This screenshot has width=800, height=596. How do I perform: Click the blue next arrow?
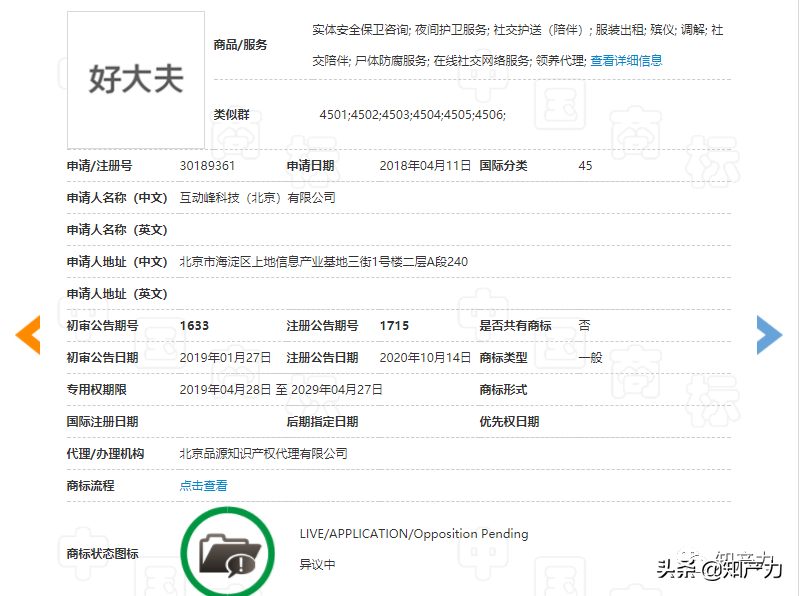point(769,335)
